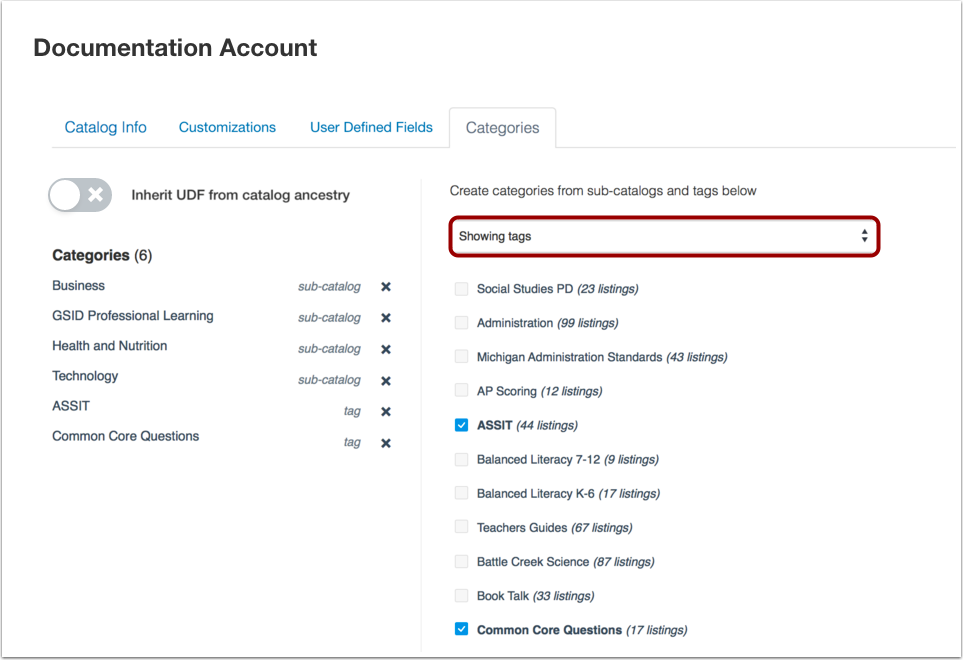Delete GSID Professional Learning category via X
This screenshot has height=660, width=963.
tap(385, 318)
